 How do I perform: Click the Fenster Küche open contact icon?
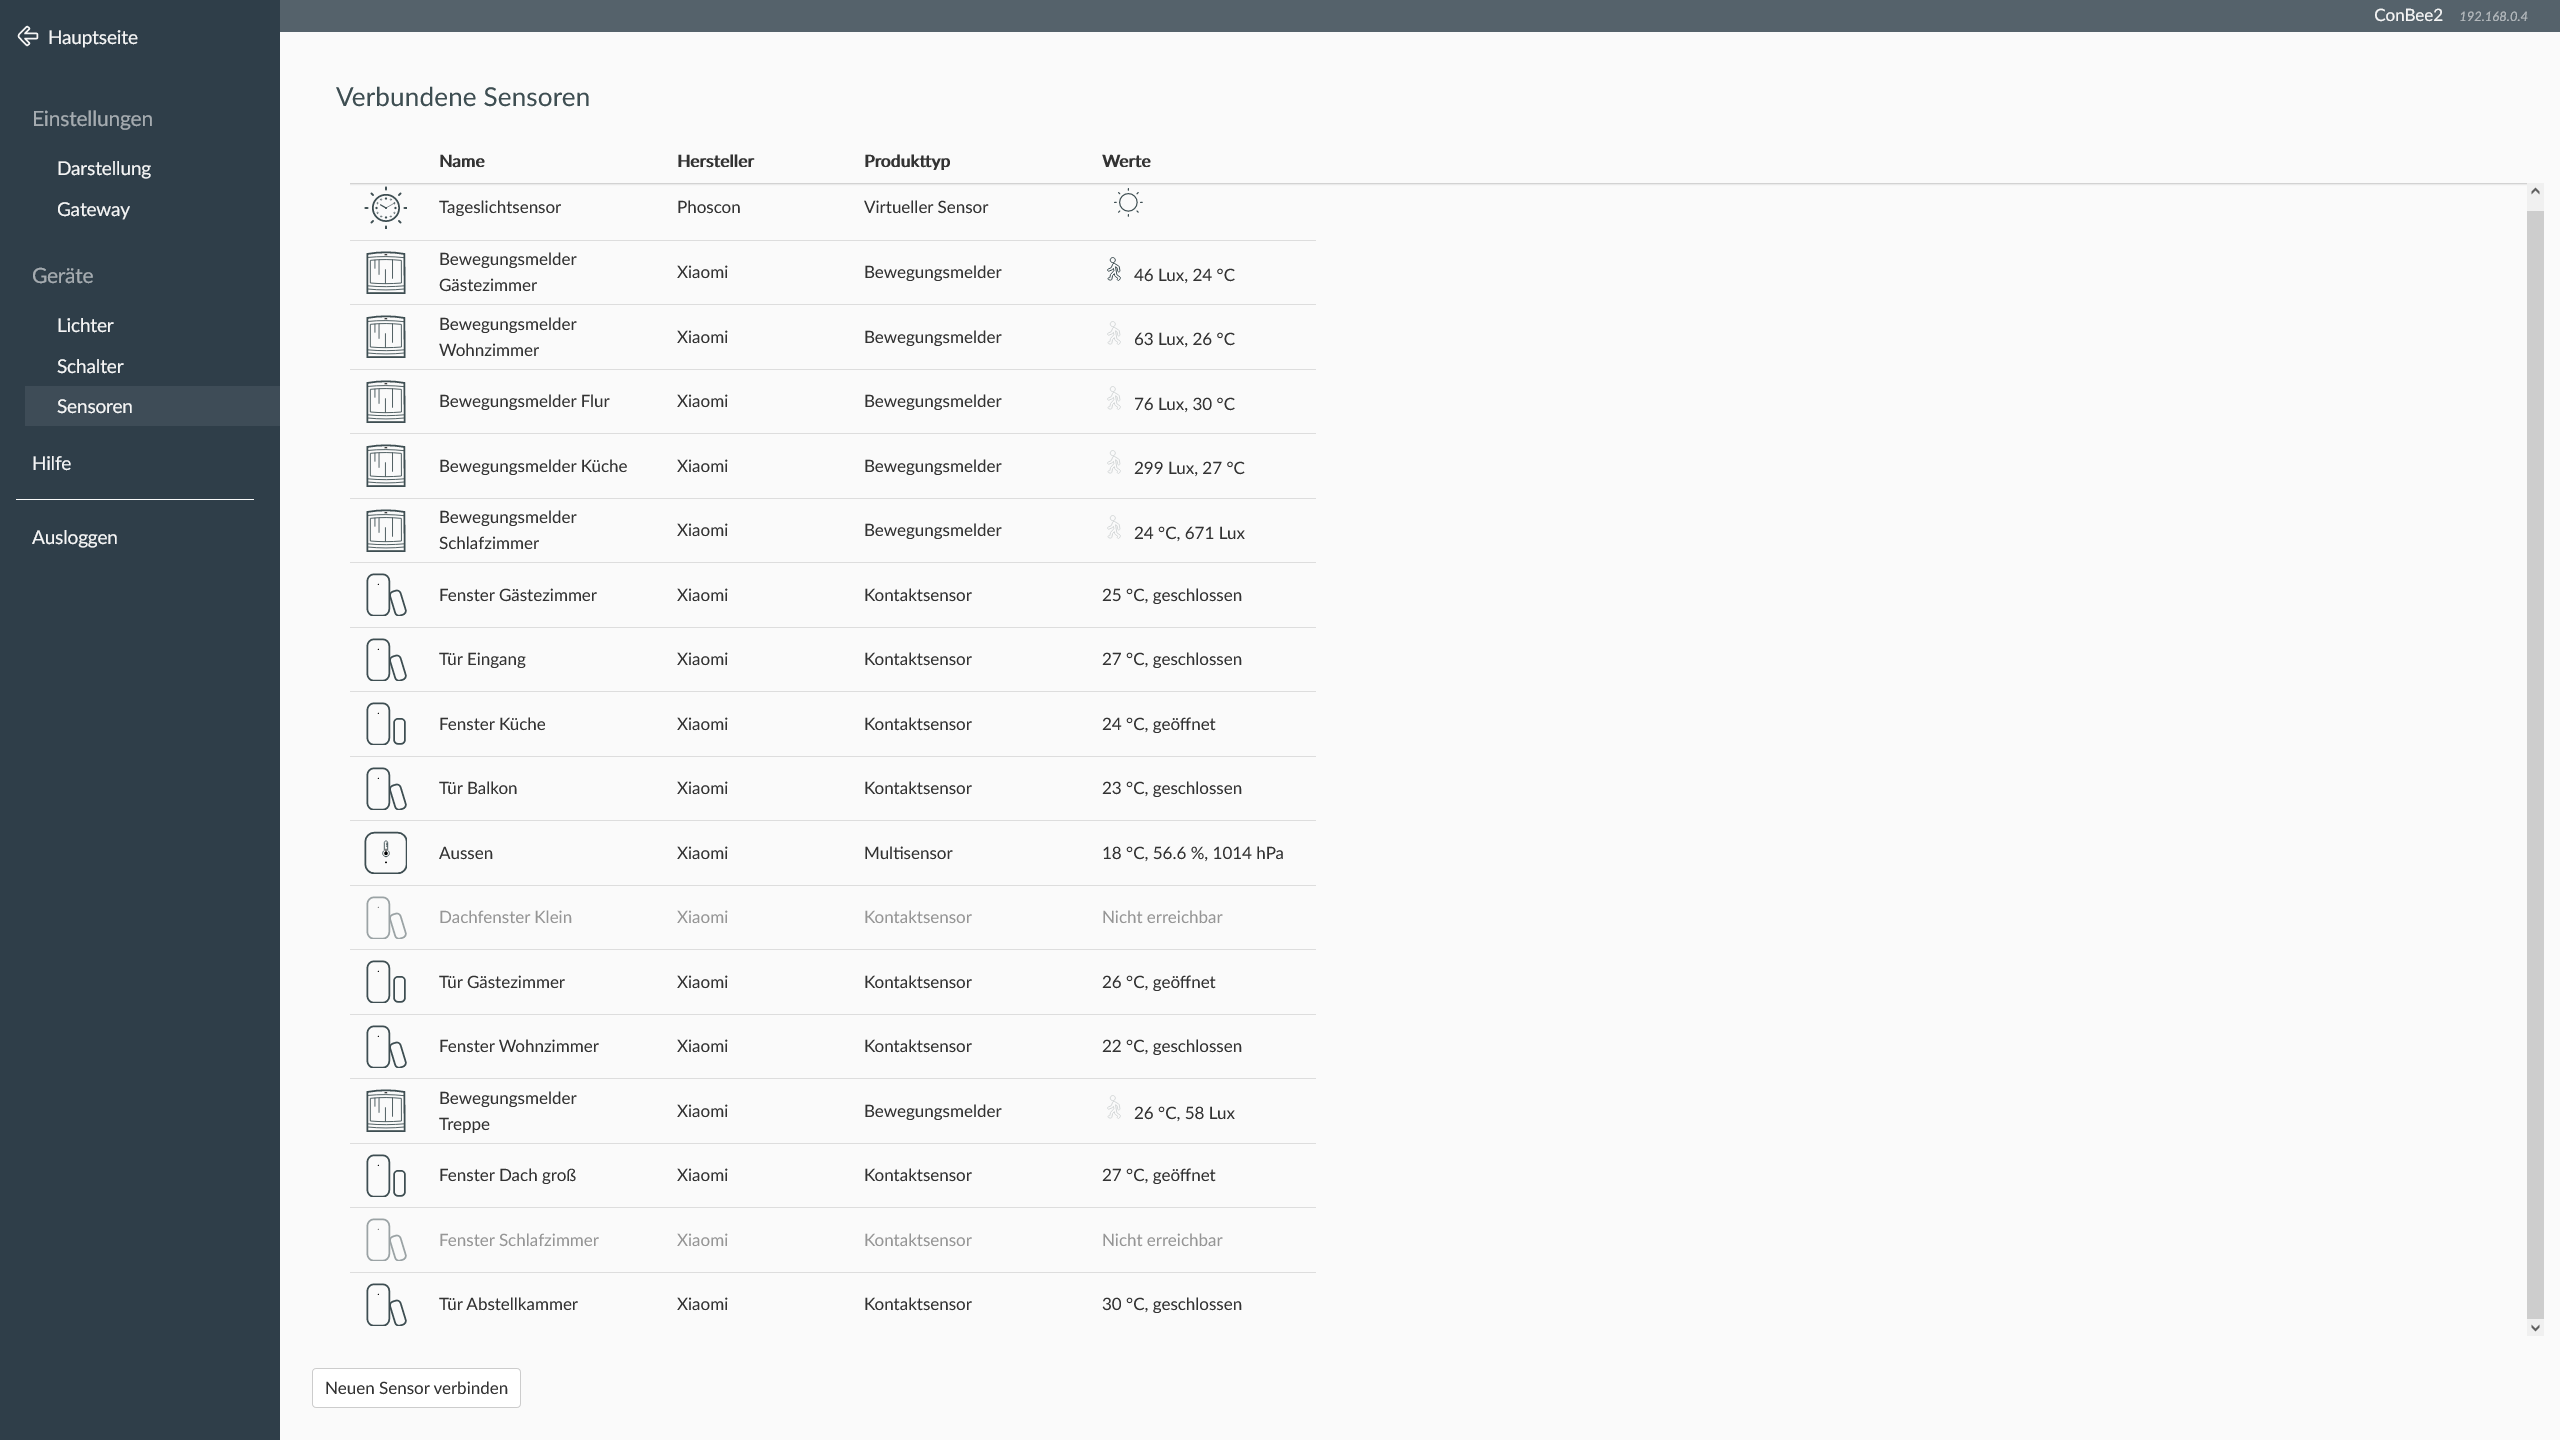(386, 724)
